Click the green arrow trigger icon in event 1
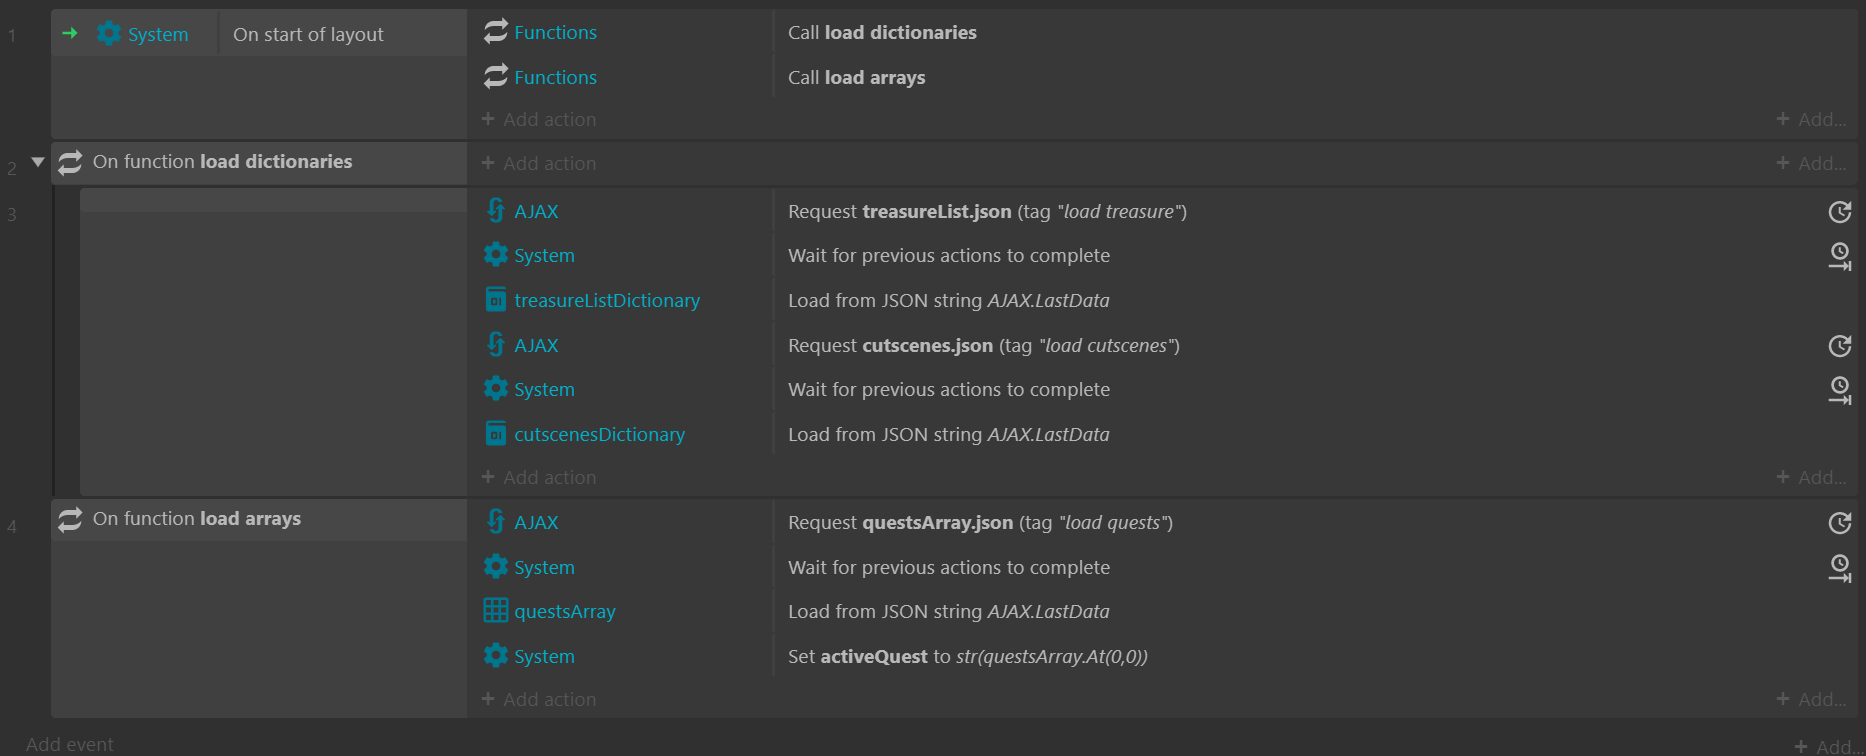The width and height of the screenshot is (1866, 756). point(70,33)
